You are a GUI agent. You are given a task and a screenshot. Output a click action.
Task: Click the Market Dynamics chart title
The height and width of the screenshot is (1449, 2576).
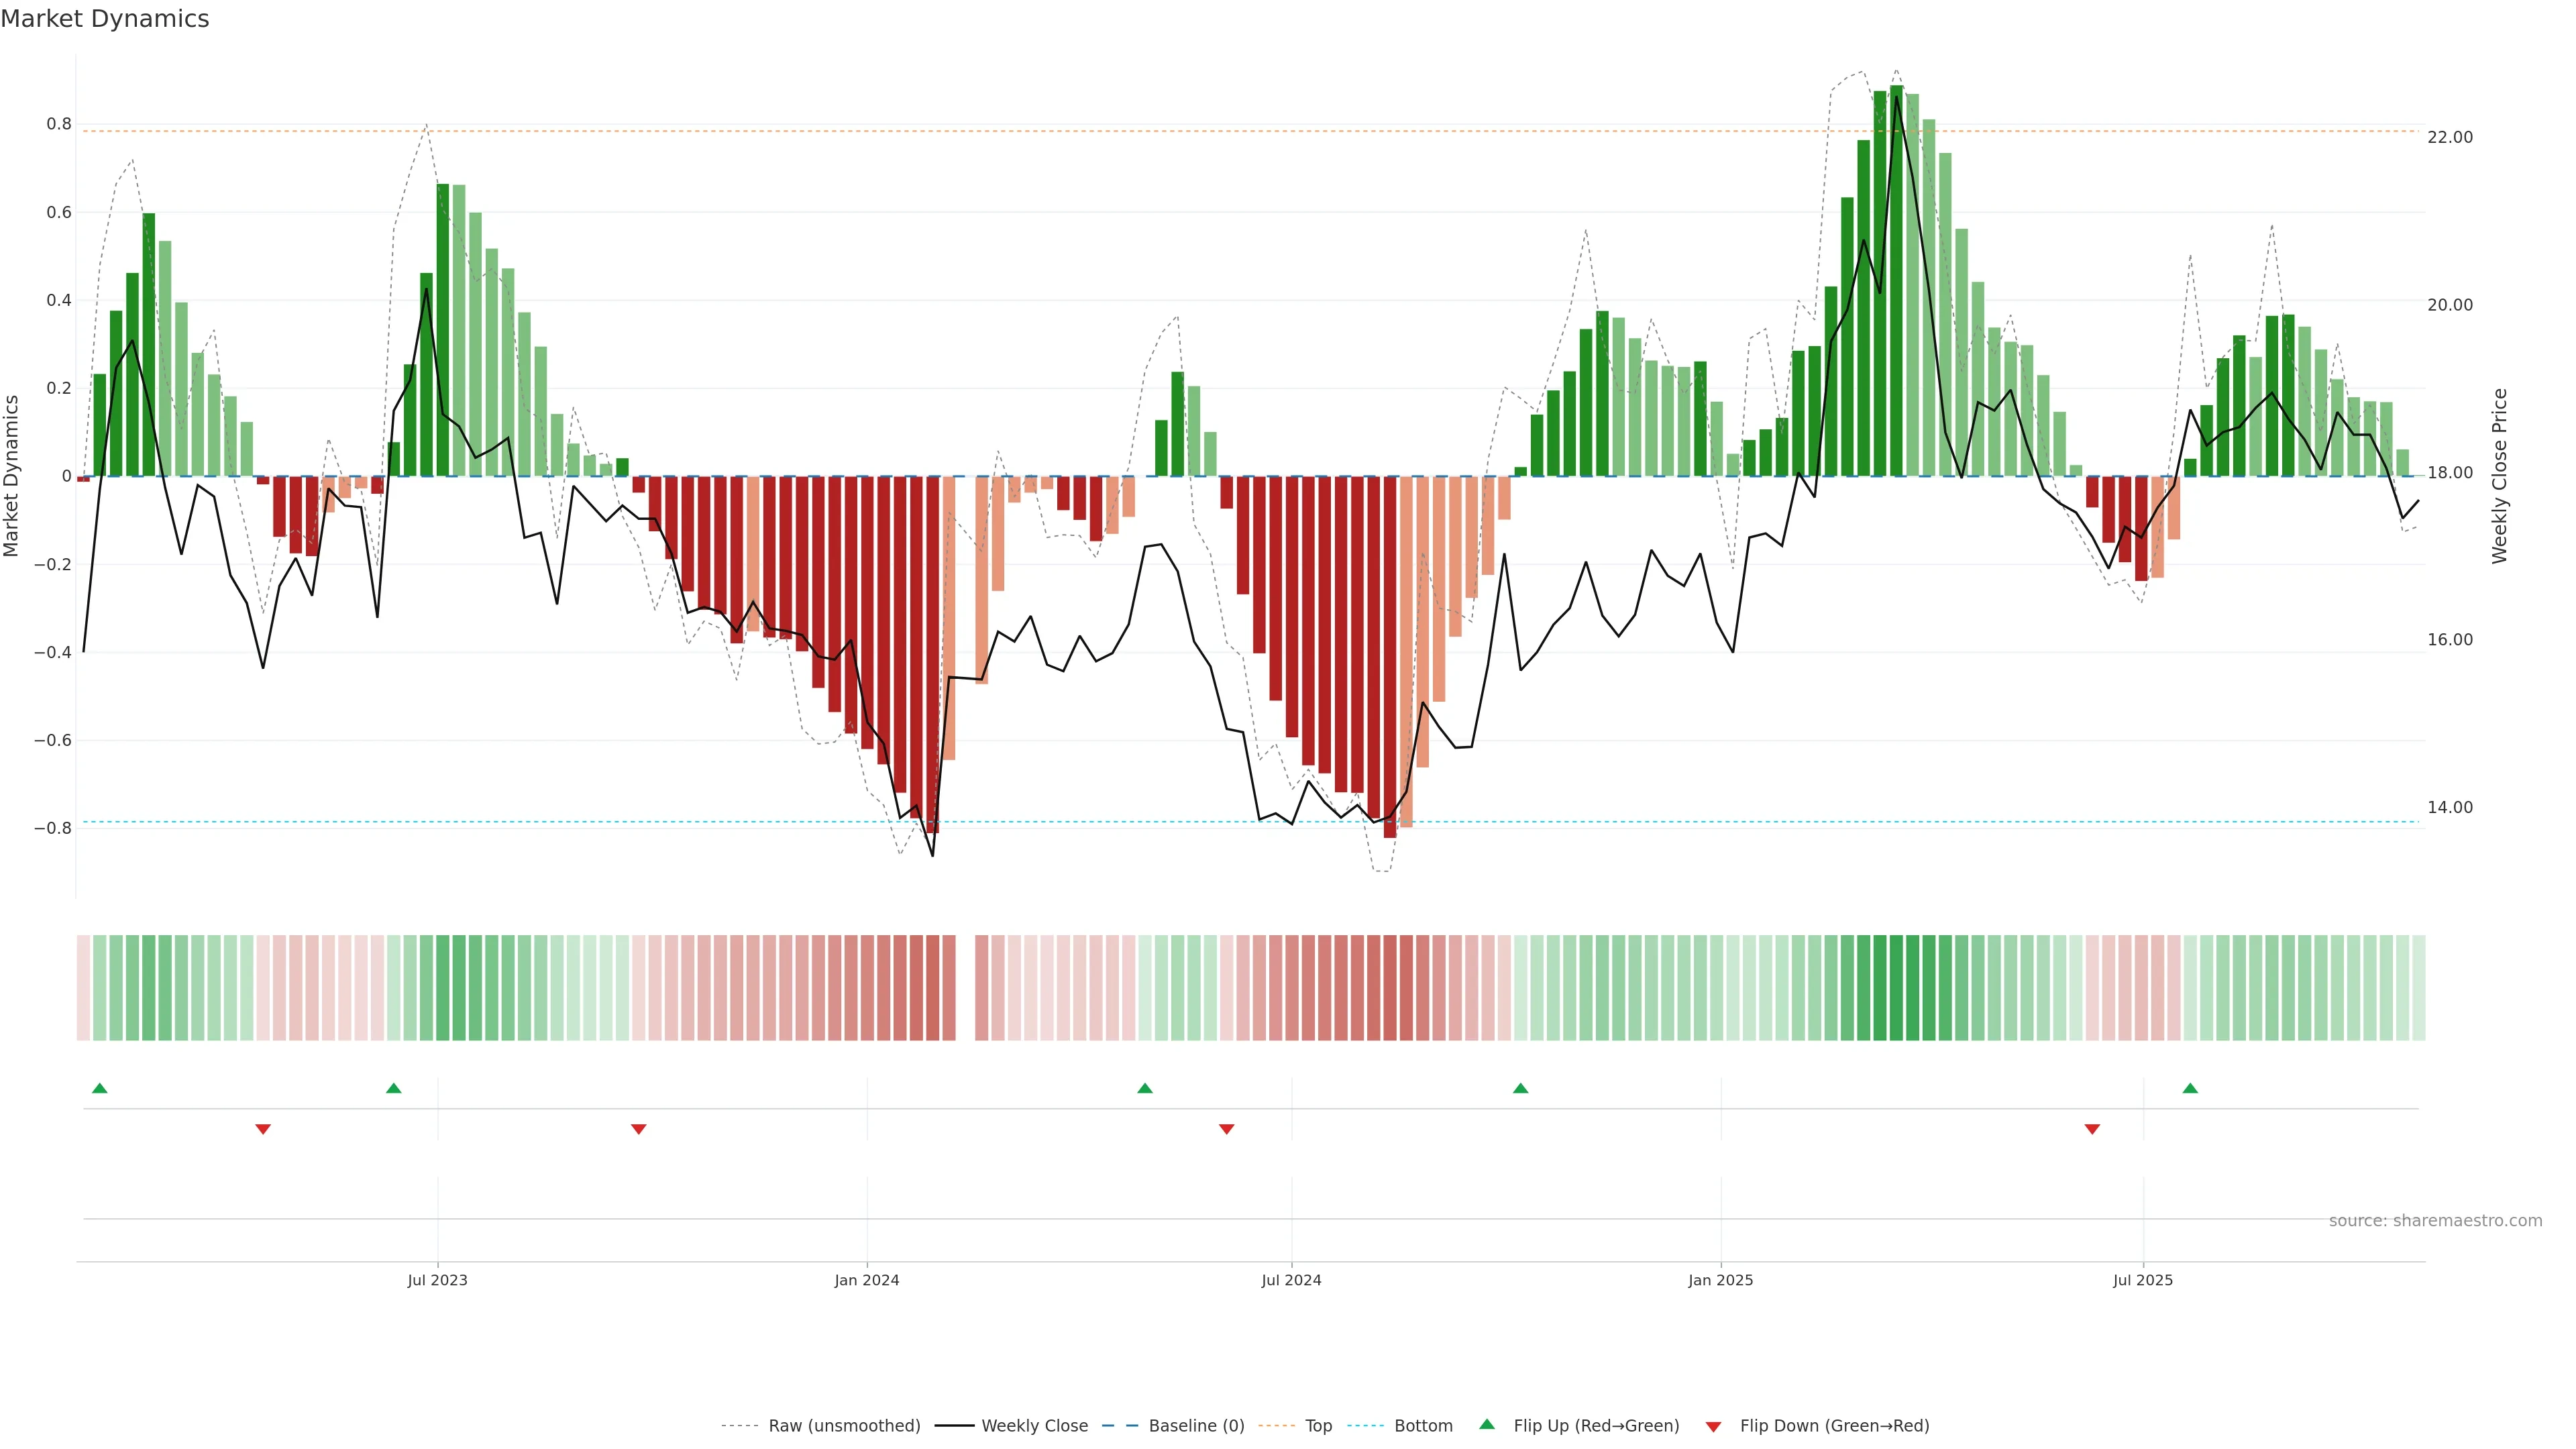(x=105, y=19)
